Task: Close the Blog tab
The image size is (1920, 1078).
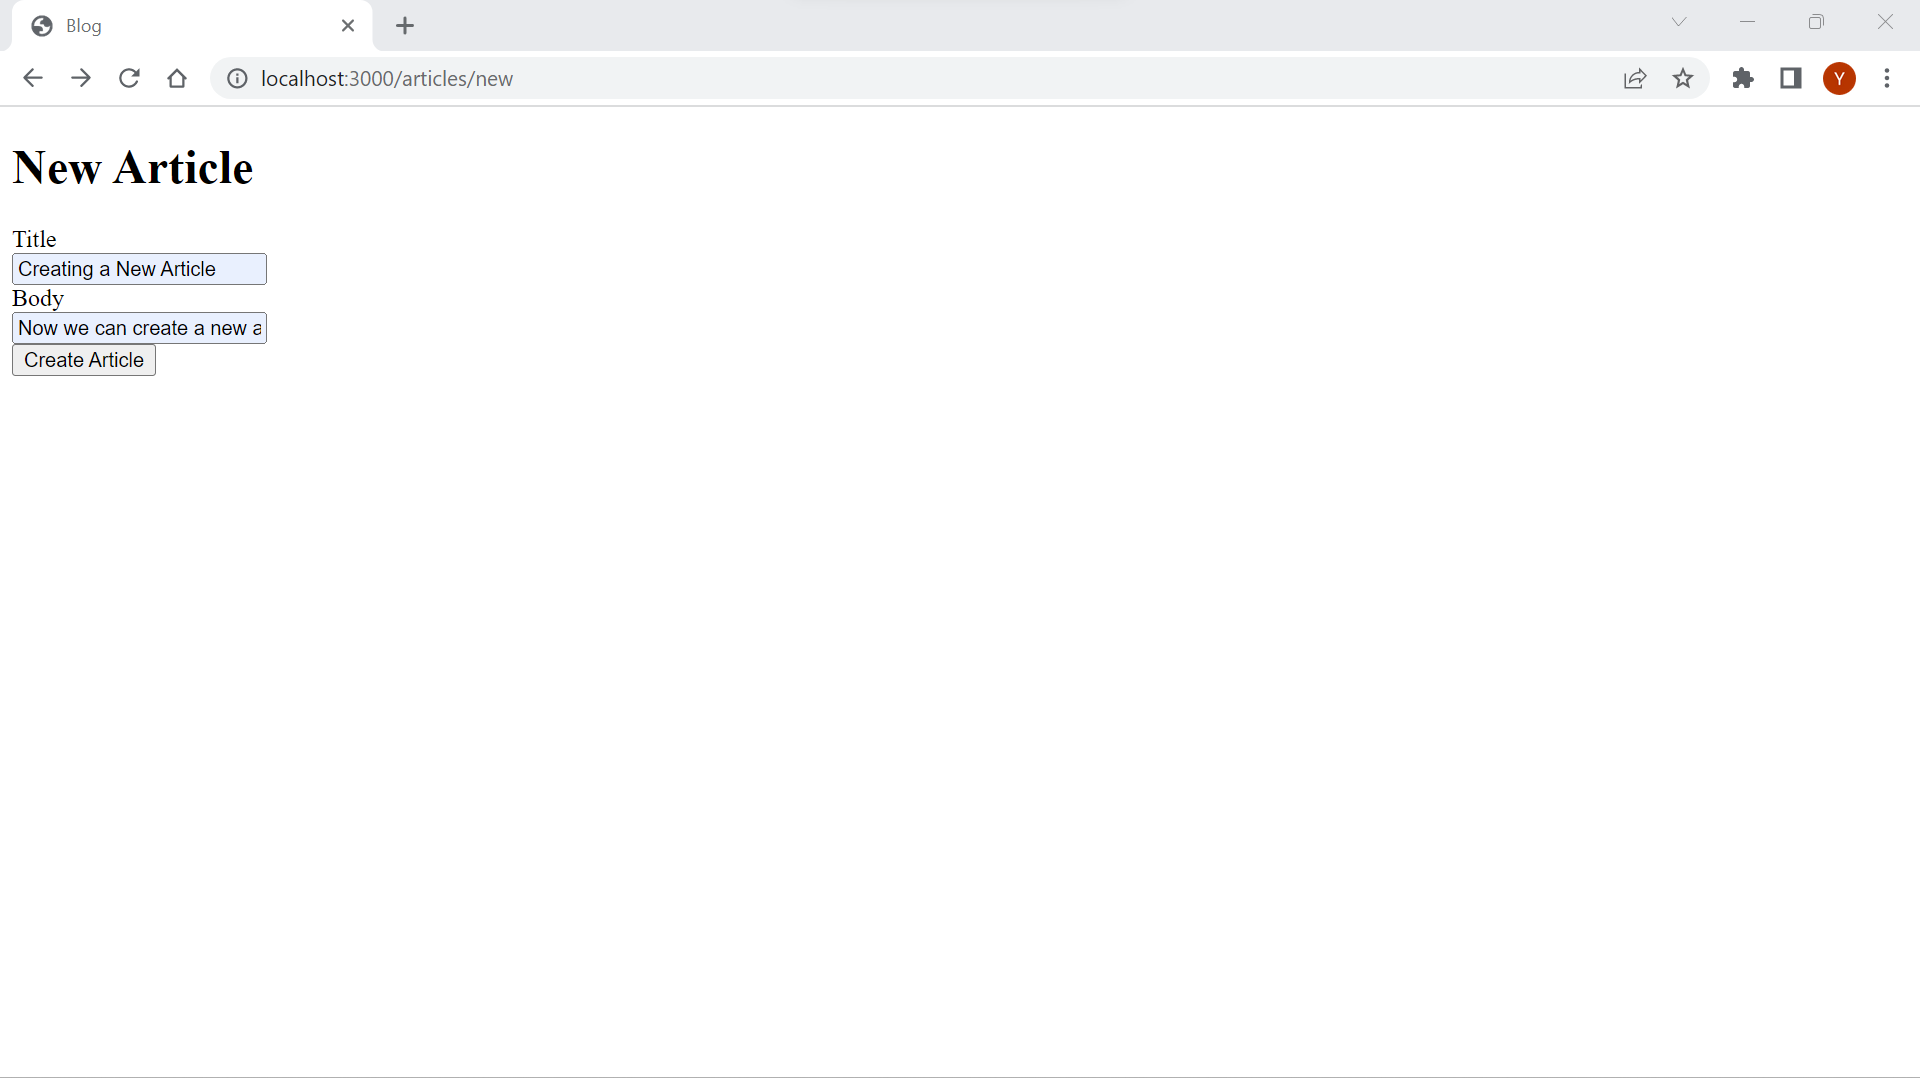Action: pos(348,26)
